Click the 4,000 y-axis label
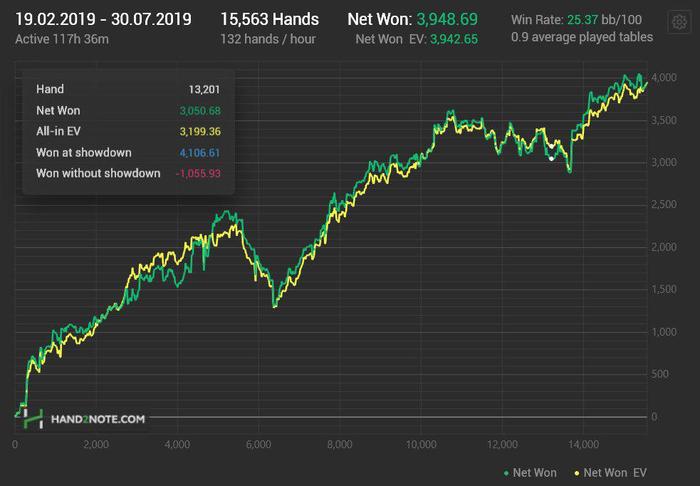700x486 pixels. pos(664,78)
